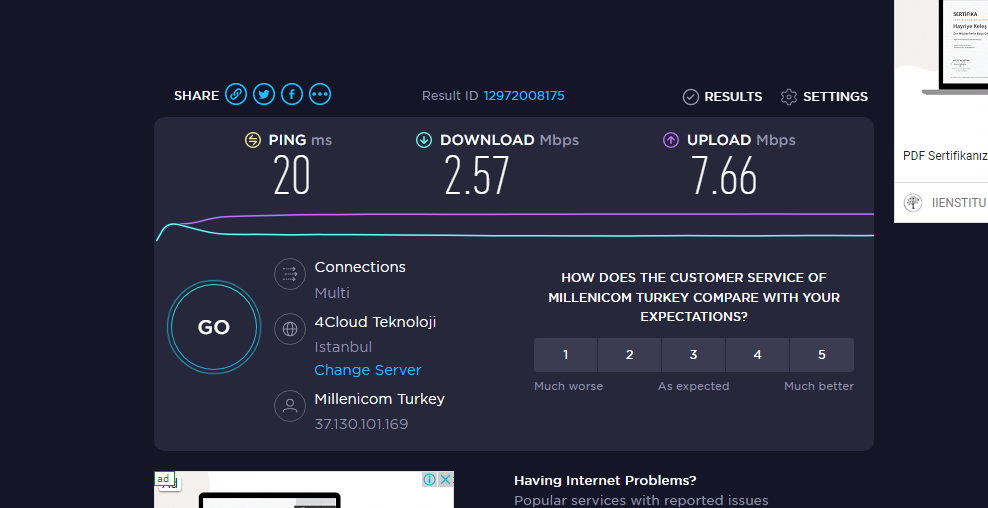Viewport: 988px width, 508px height.
Task: Click the yellow PING icon
Action: [253, 140]
